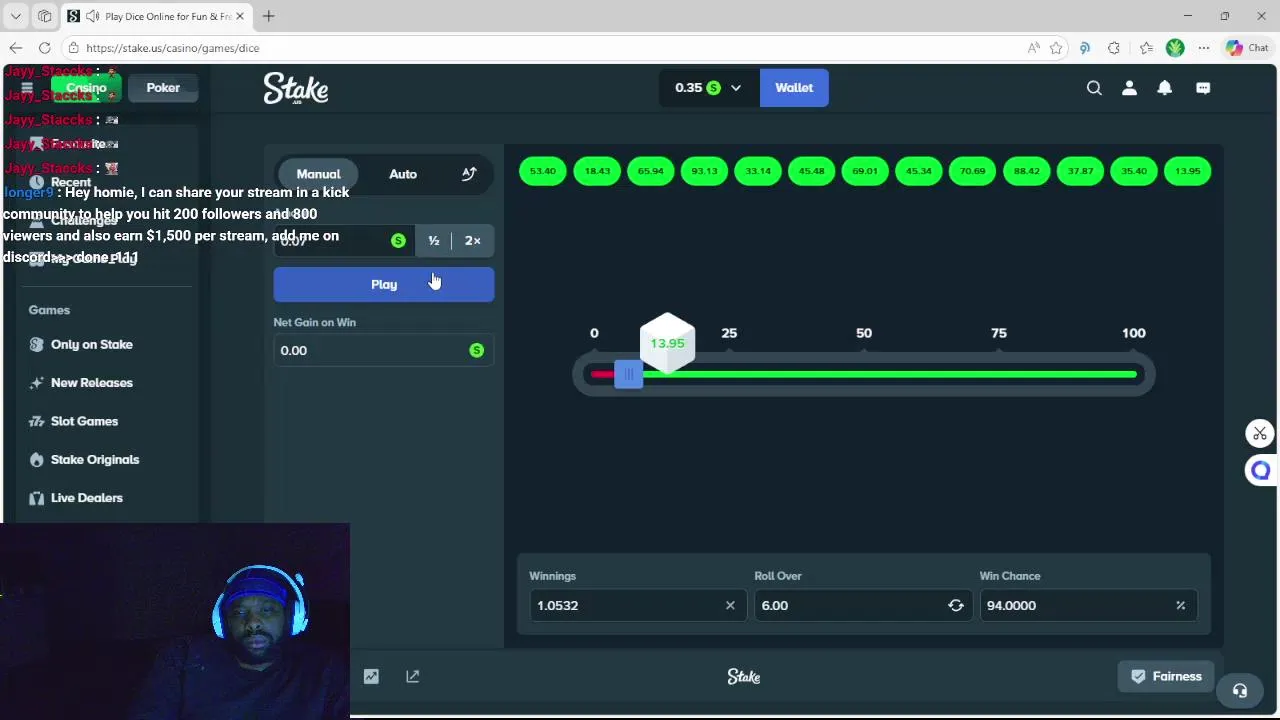This screenshot has width=1280, height=720.
Task: Open Recent in the sidebar
Action: (71, 182)
